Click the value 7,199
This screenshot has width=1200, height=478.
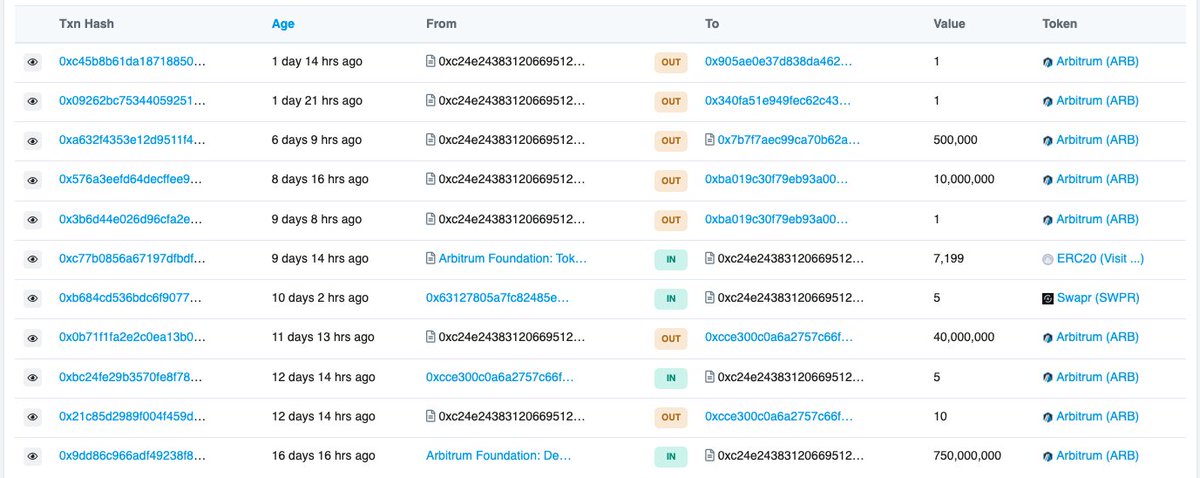(949, 259)
